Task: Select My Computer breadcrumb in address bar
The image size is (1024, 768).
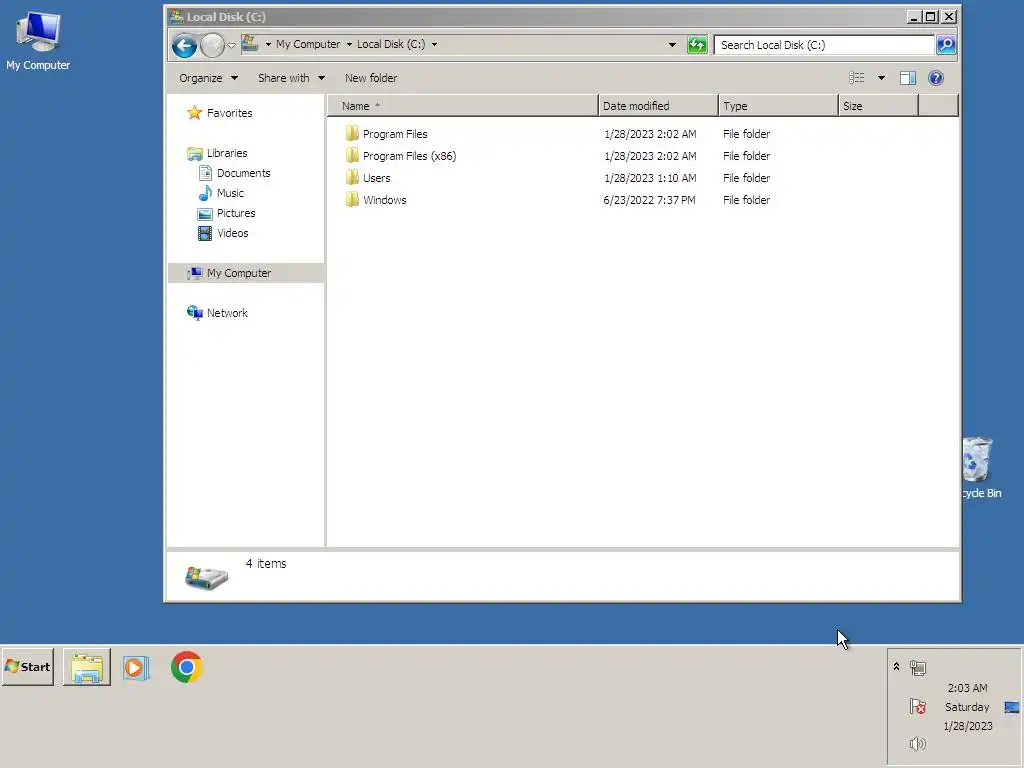Action: (x=308, y=44)
